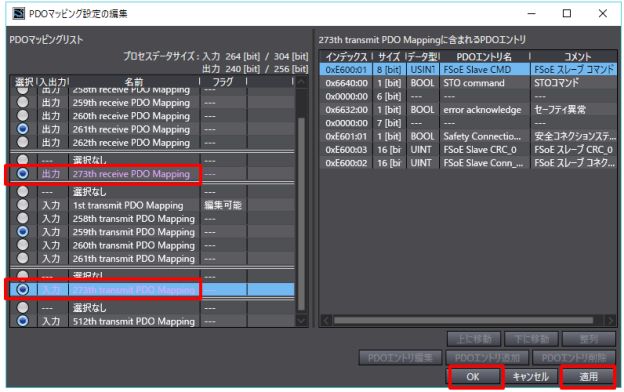624x392 pixels.
Task: Click the PDOエントリ編集 button
Action: (x=400, y=358)
